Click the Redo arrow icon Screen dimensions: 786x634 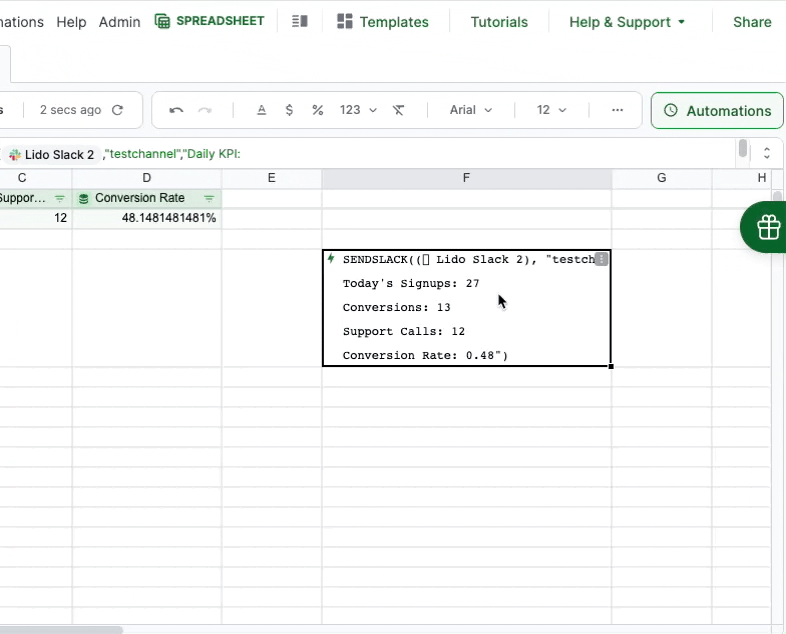click(205, 110)
